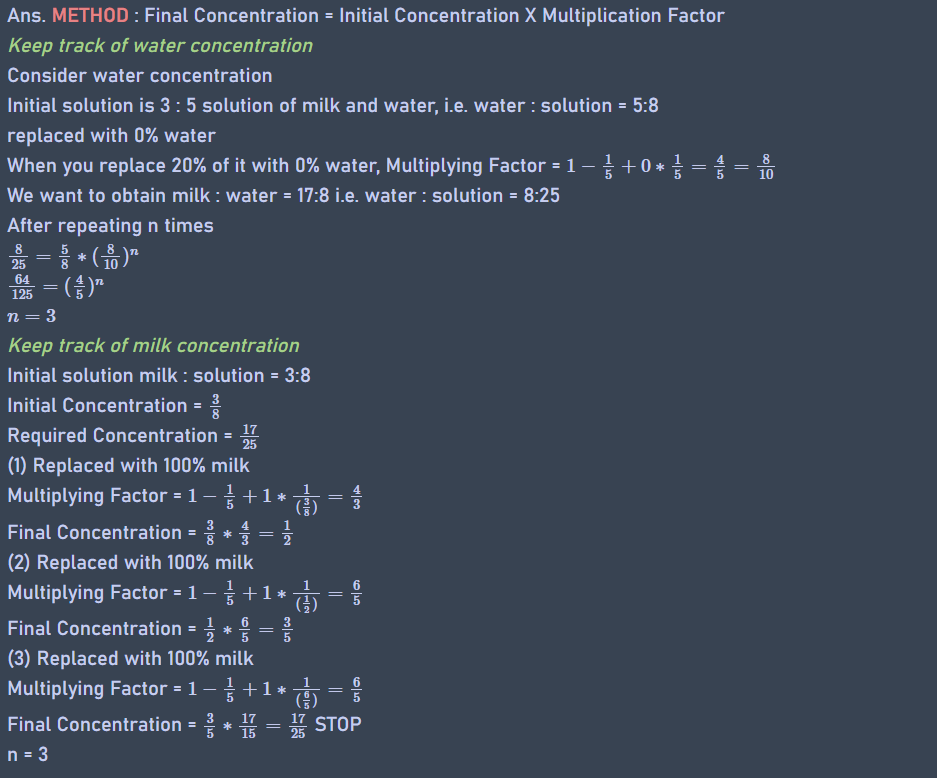
Task: Click the "Initial solution is 3 : 5" line
Action: pos(332,105)
